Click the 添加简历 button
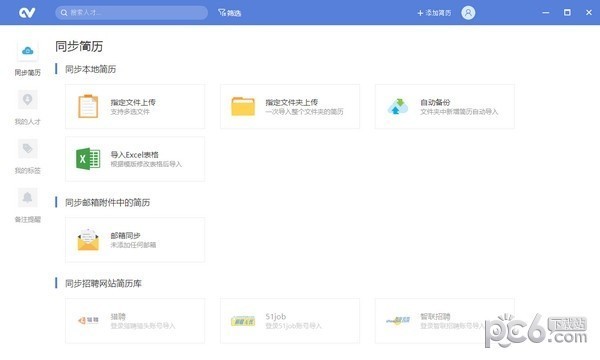Image resolution: width=600 pixels, height=360 pixels. pos(434,13)
